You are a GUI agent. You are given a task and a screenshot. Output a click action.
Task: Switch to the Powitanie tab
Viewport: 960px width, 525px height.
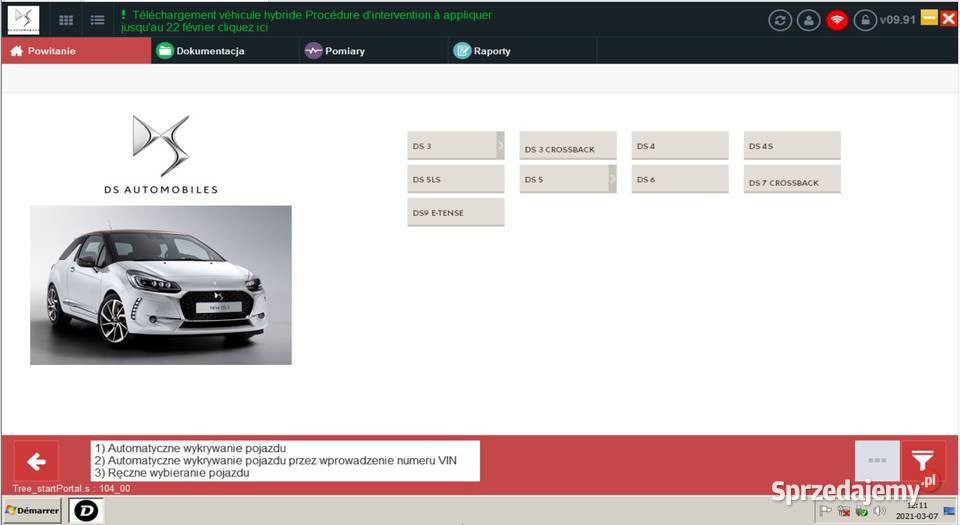[x=76, y=51]
